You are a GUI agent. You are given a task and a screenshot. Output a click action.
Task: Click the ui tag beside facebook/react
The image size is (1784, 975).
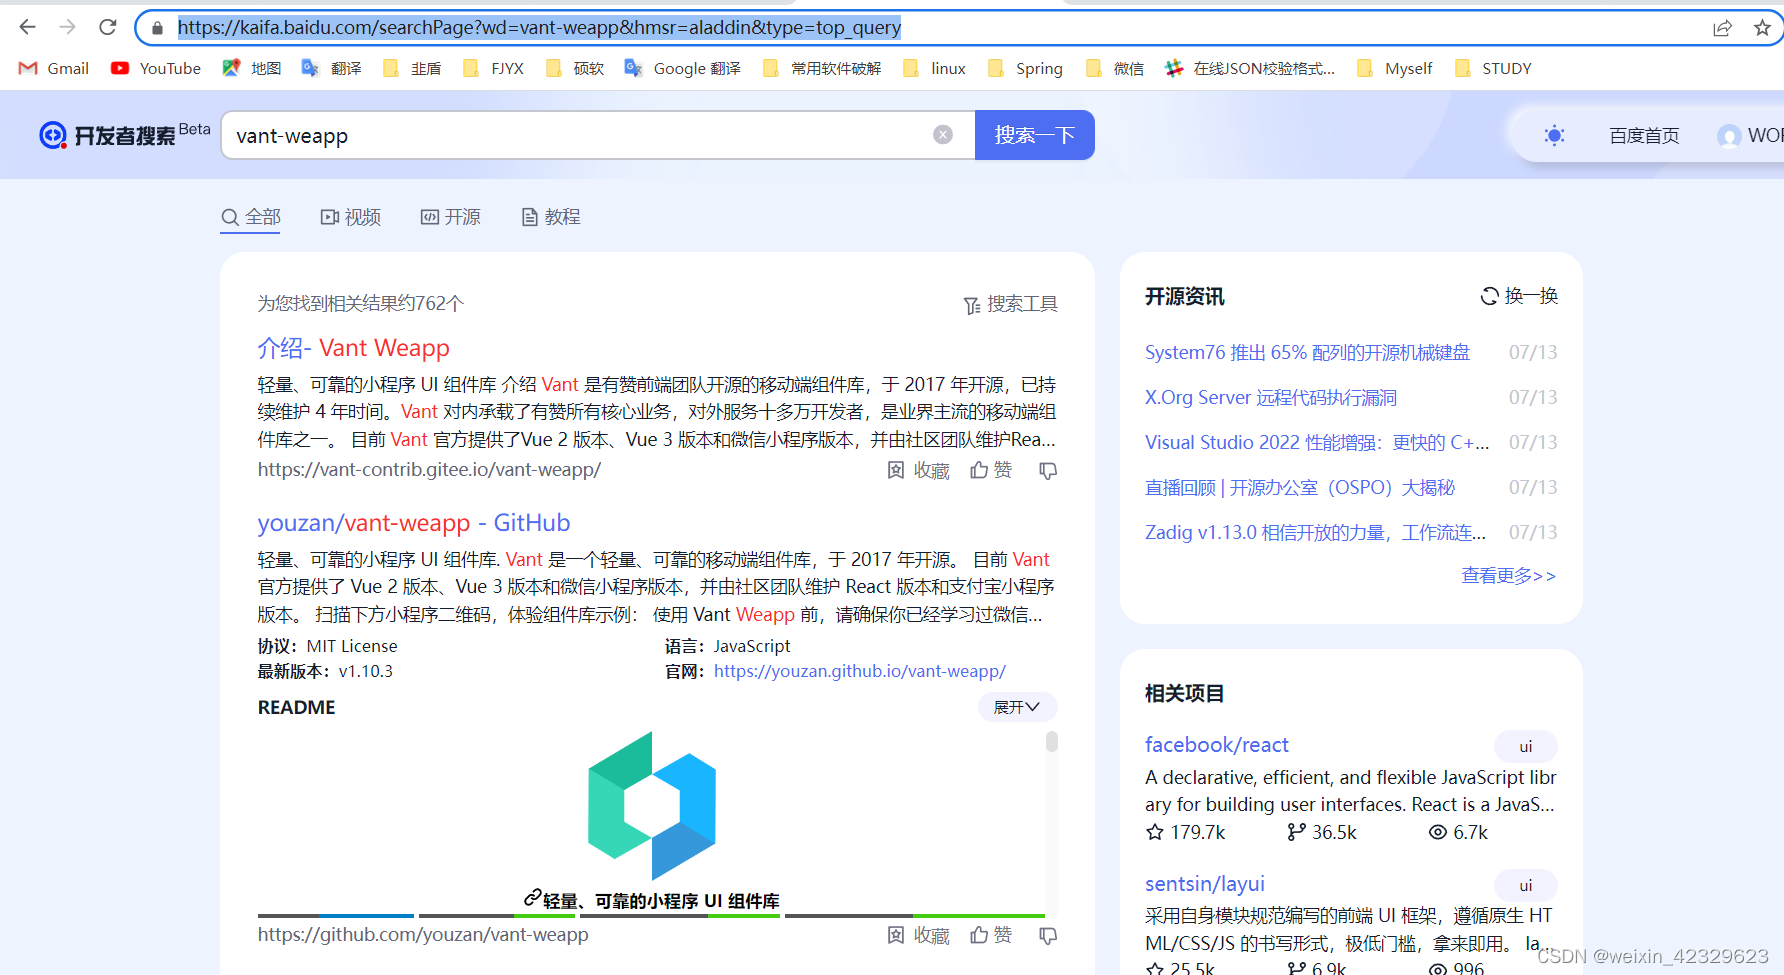tap(1526, 746)
